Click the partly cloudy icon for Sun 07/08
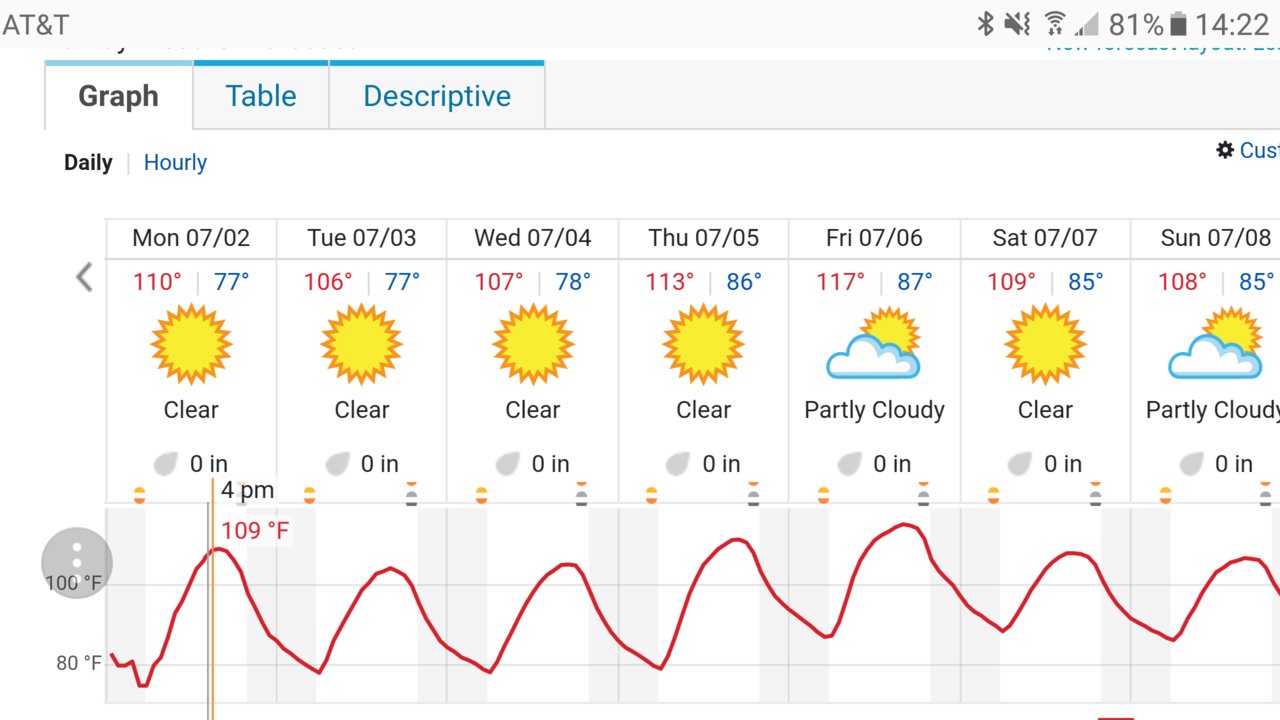 1216,344
